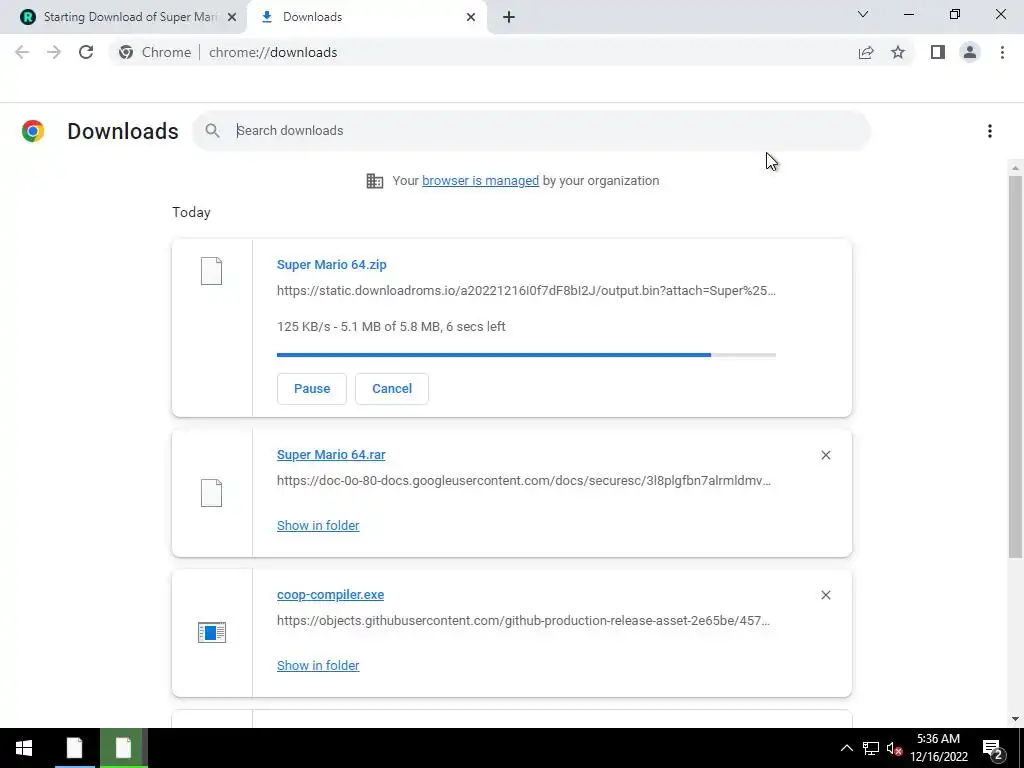Screen dimensions: 1024x768
Task: Pause the Super Mario 64.zip download
Action: (x=312, y=389)
